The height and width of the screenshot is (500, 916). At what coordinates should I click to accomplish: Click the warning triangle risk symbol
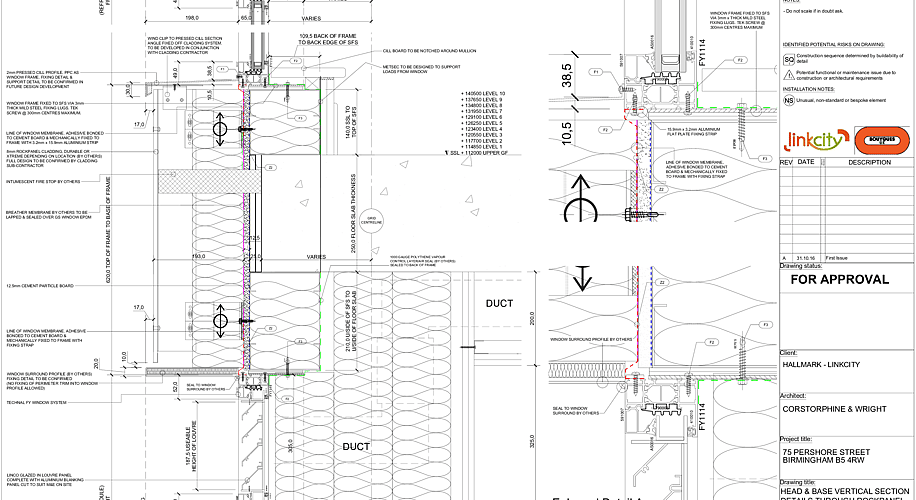coord(789,75)
